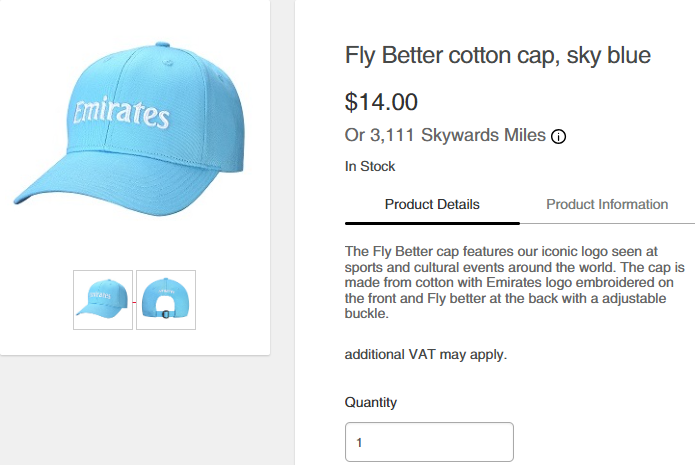
Task: Click the product title 'Fly Better cotton cap'
Action: click(x=497, y=56)
